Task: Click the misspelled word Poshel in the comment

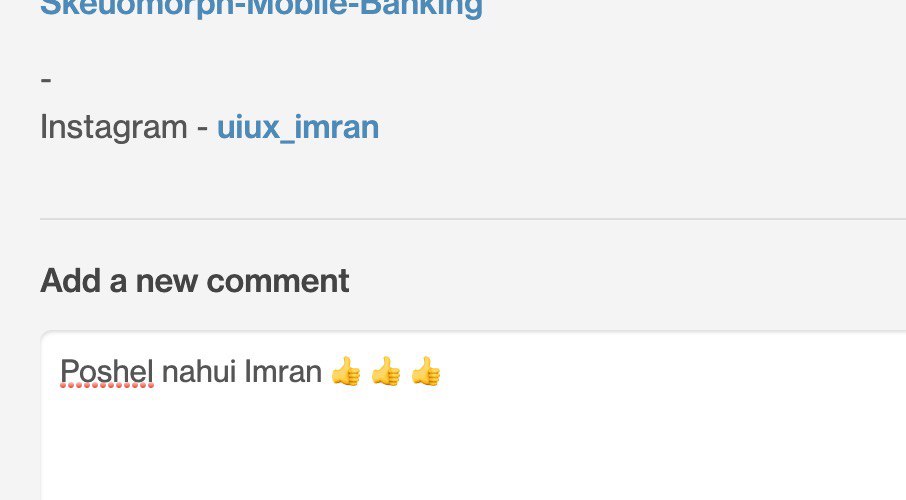Action: click(107, 371)
